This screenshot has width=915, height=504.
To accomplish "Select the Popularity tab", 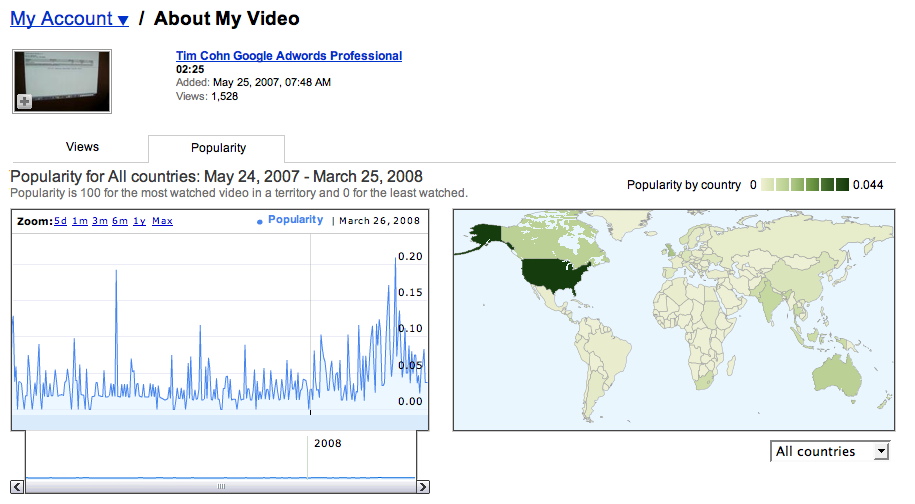I will (x=218, y=148).
